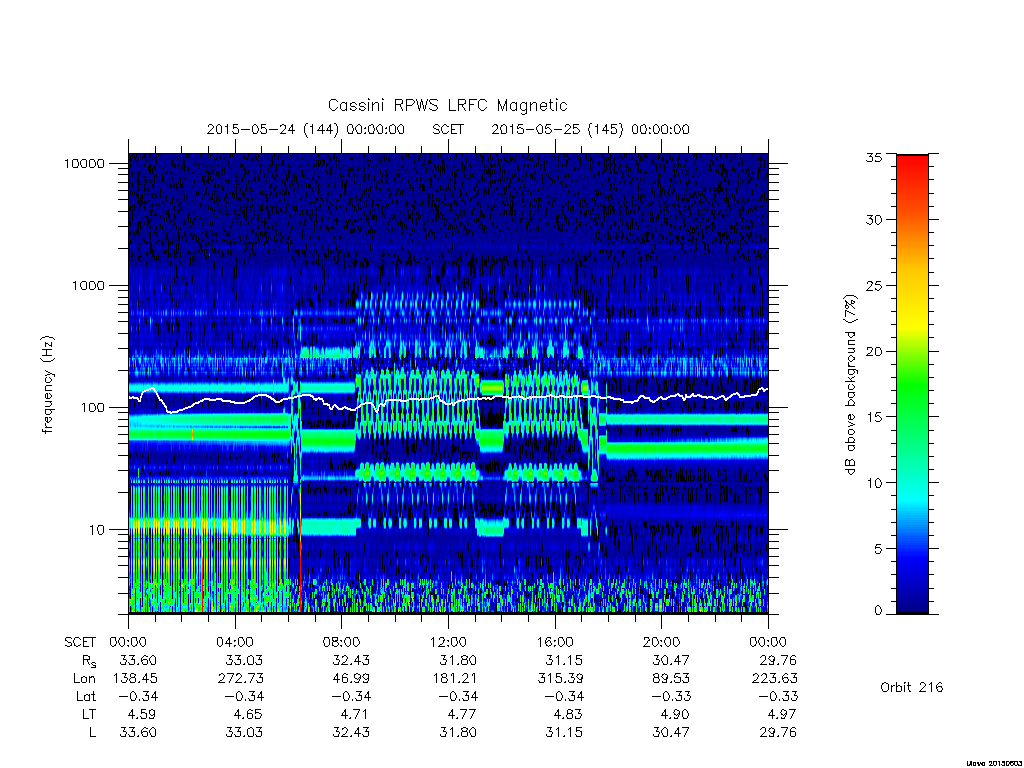Click the 100 frequency tick label
The height and width of the screenshot is (768, 1024).
coord(92,408)
